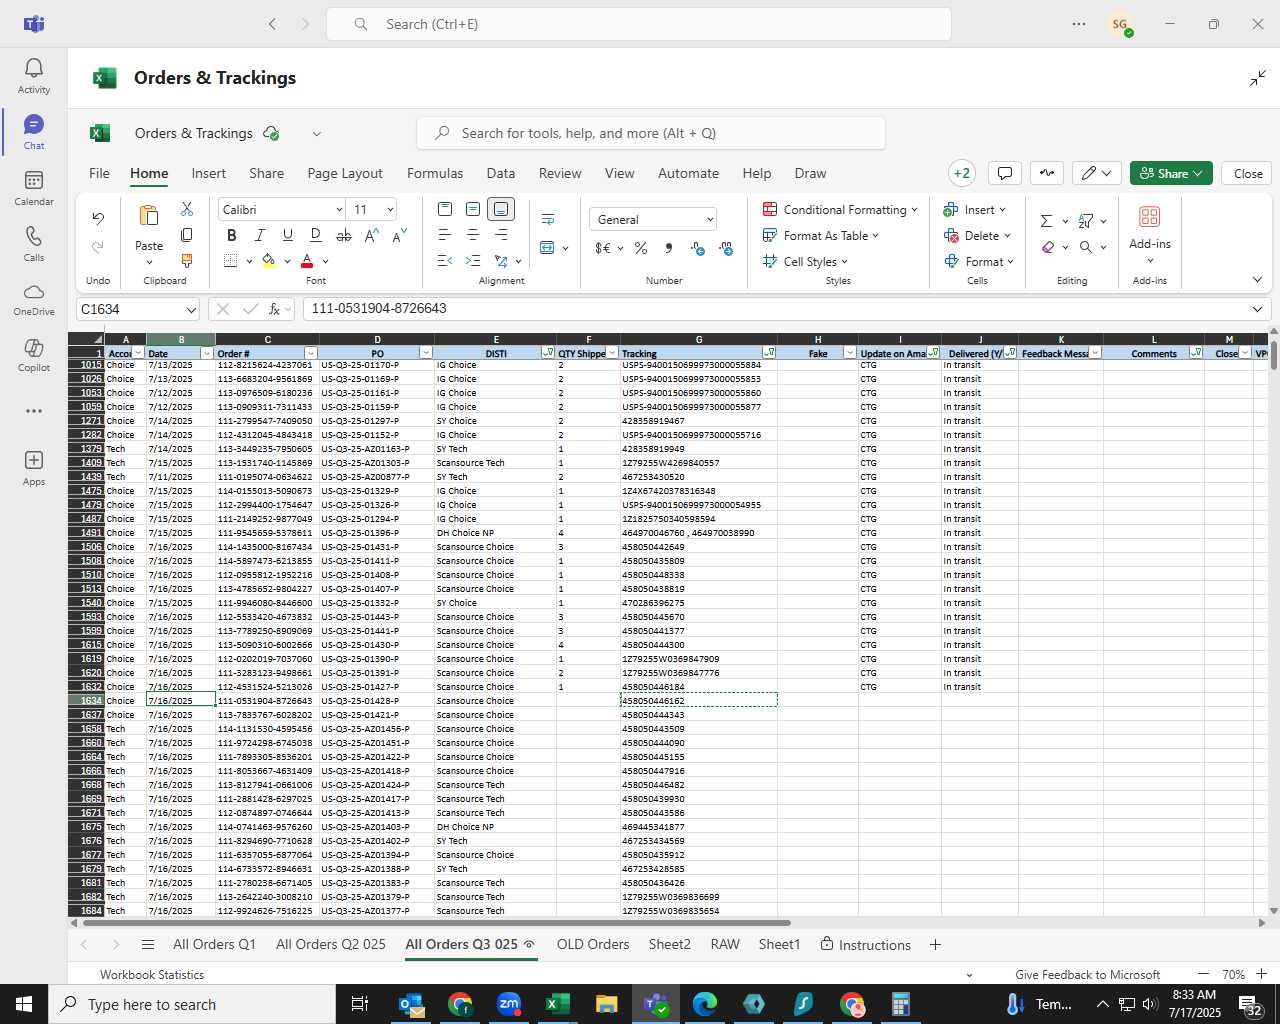The height and width of the screenshot is (1024, 1280).
Task: Click the green Share button
Action: (1171, 173)
